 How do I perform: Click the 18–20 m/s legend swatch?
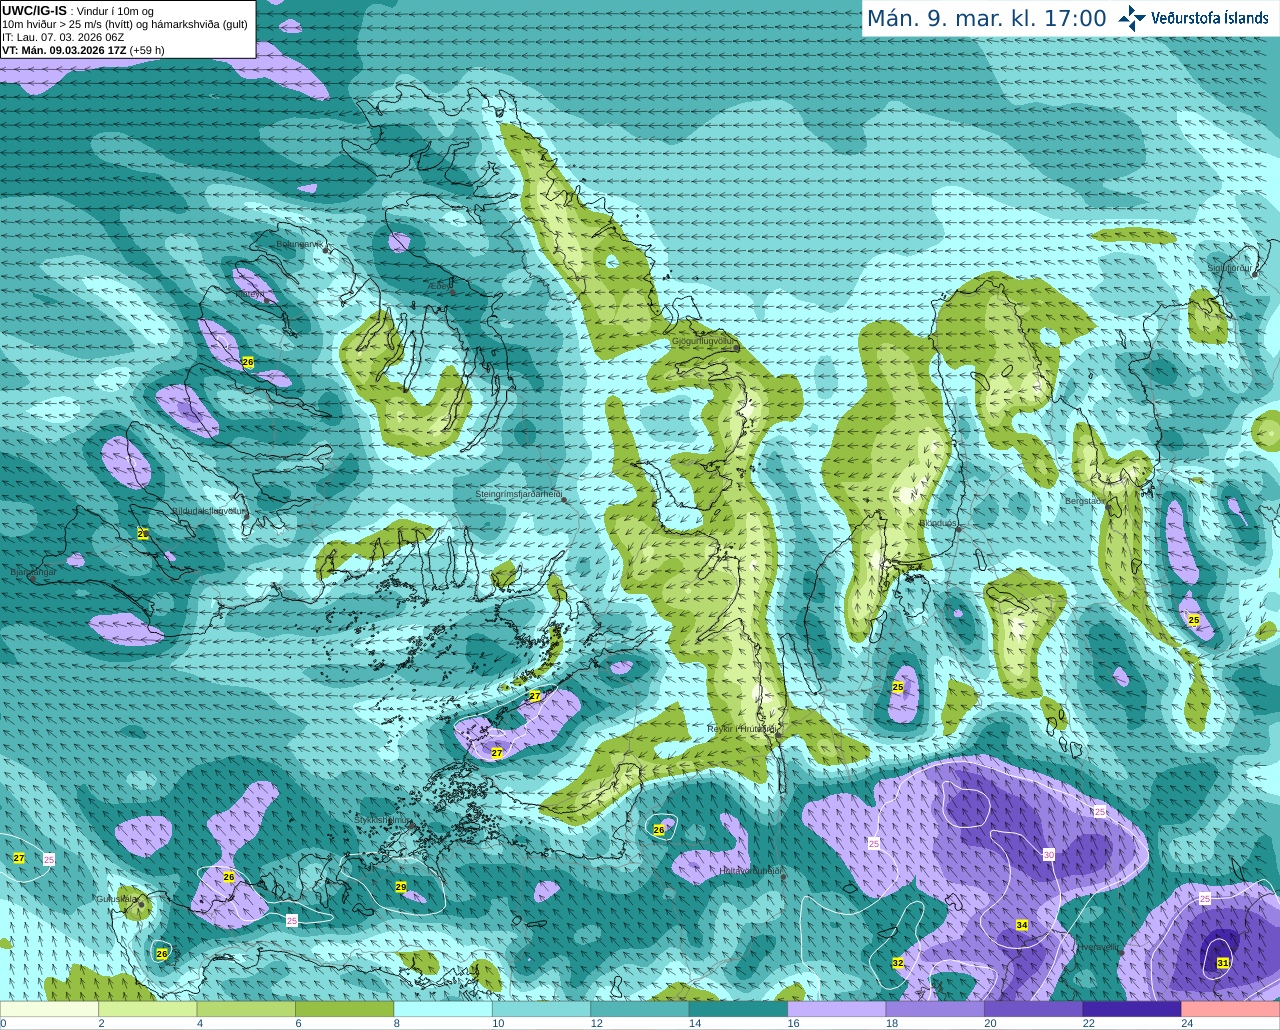tap(935, 1009)
